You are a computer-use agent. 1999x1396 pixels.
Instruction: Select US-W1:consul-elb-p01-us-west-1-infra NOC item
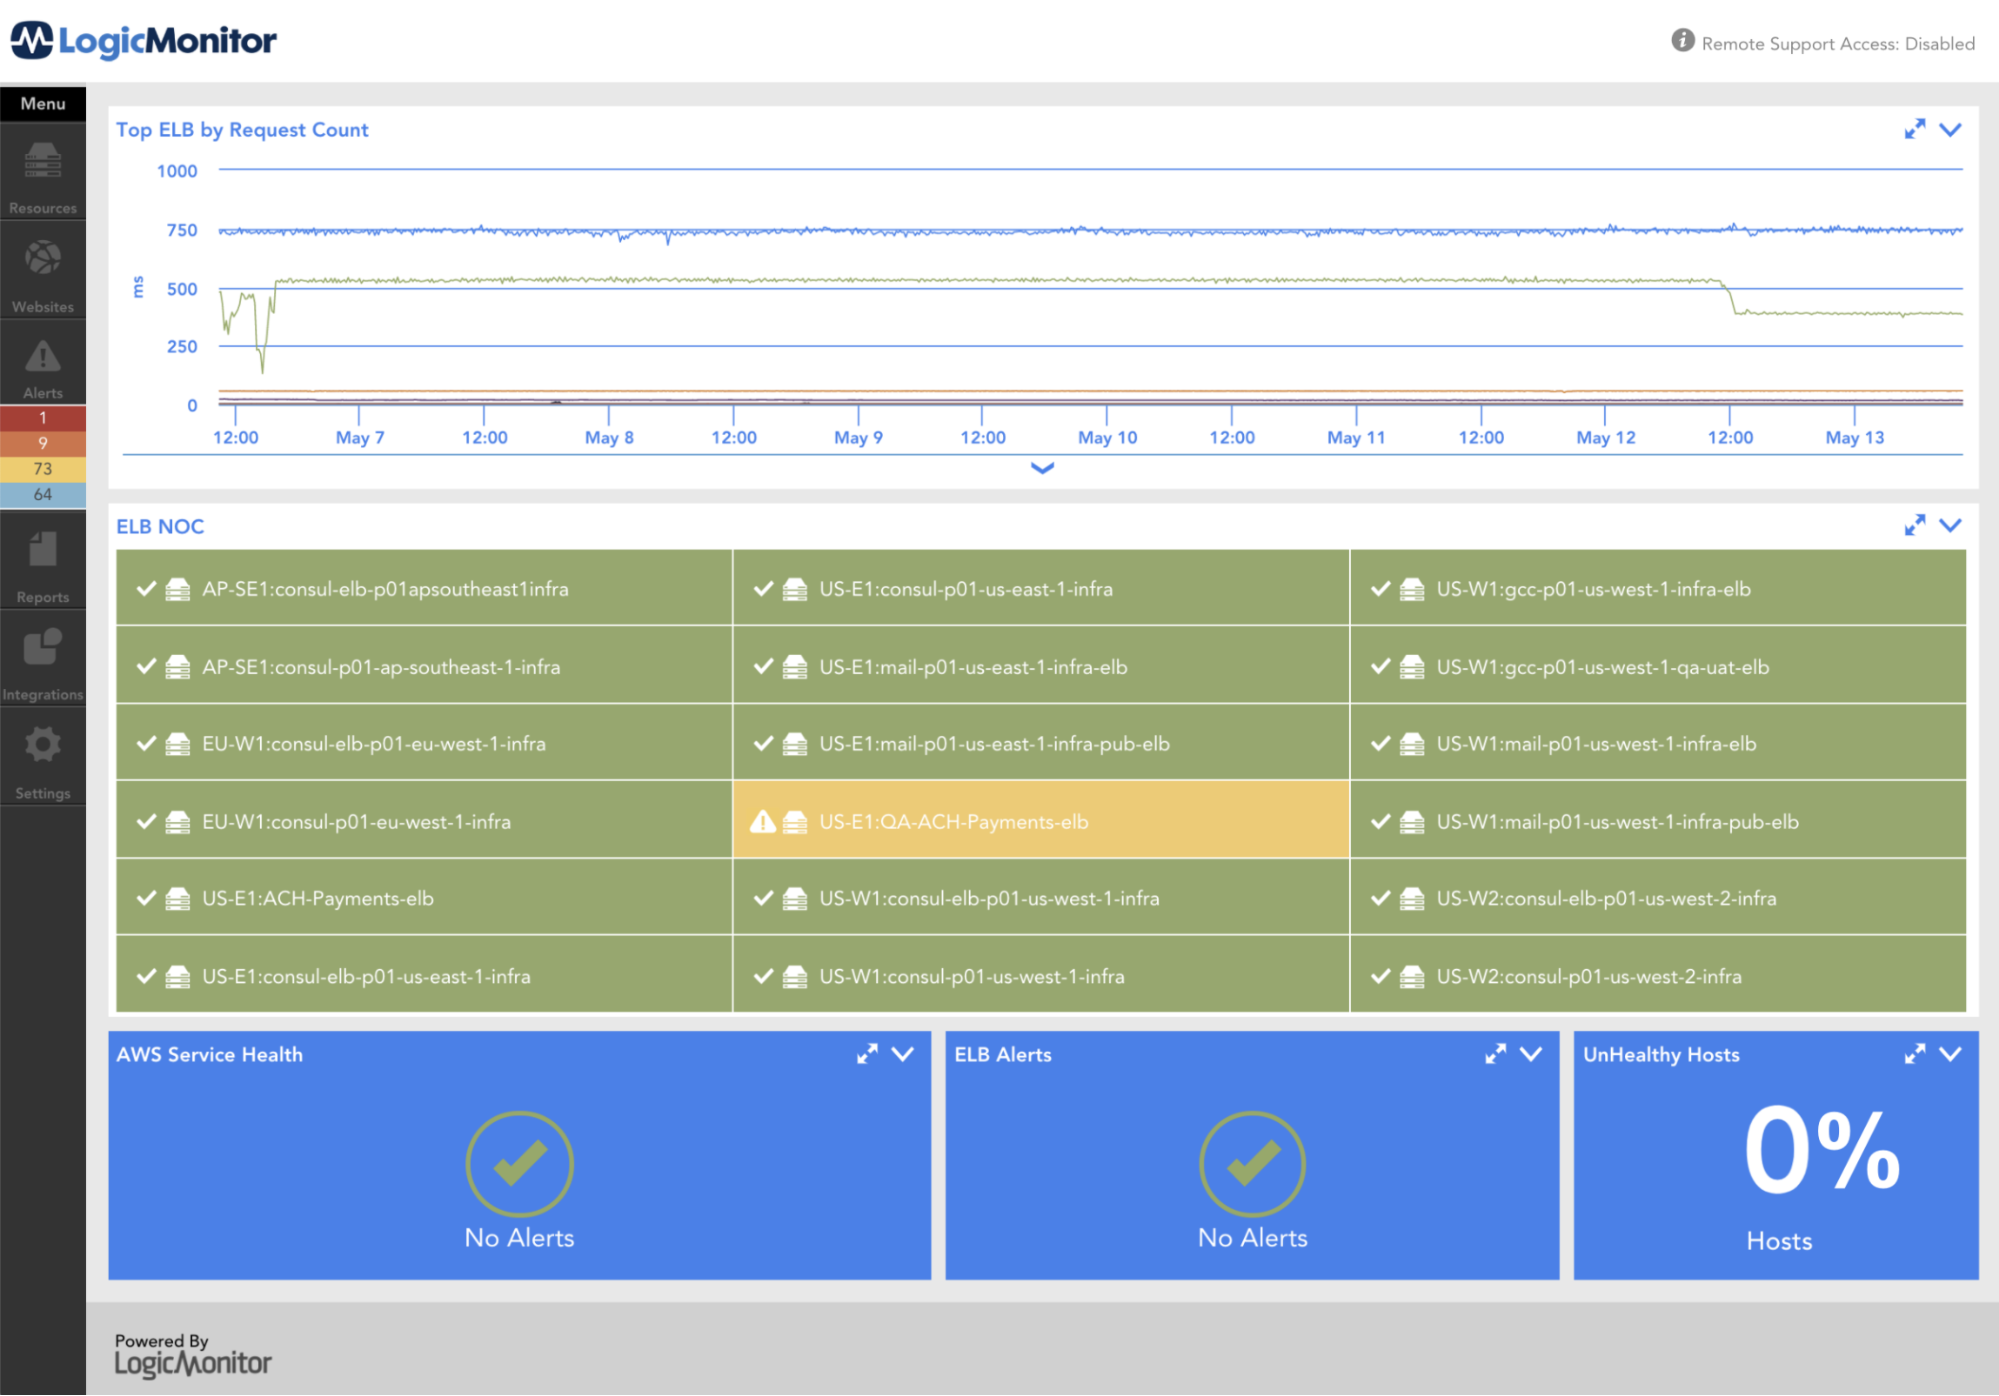[1041, 897]
